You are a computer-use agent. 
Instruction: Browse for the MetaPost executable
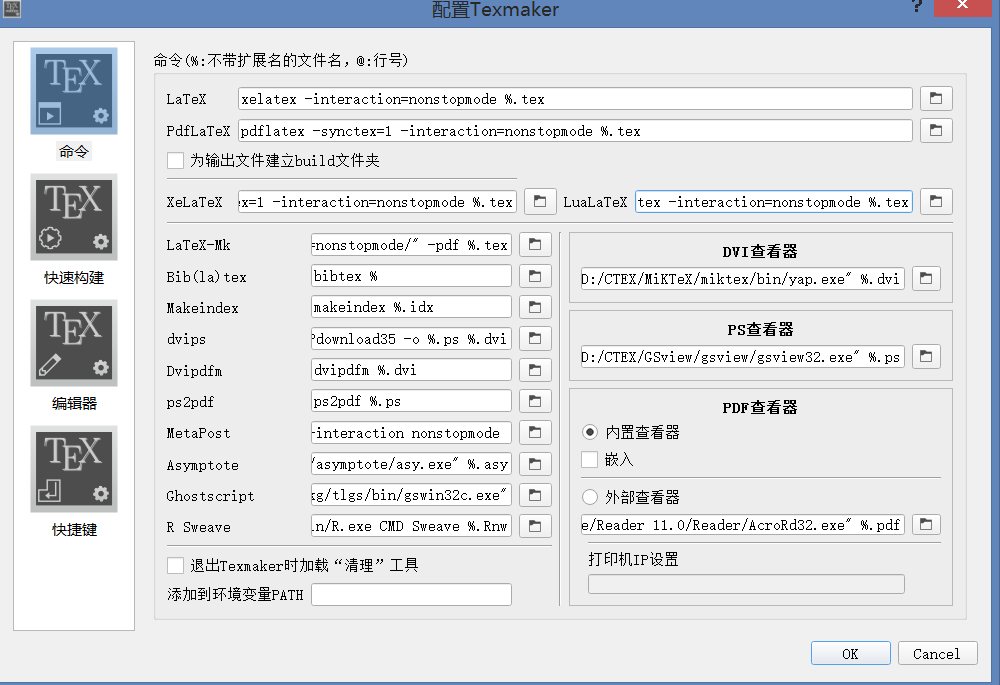[x=535, y=432]
